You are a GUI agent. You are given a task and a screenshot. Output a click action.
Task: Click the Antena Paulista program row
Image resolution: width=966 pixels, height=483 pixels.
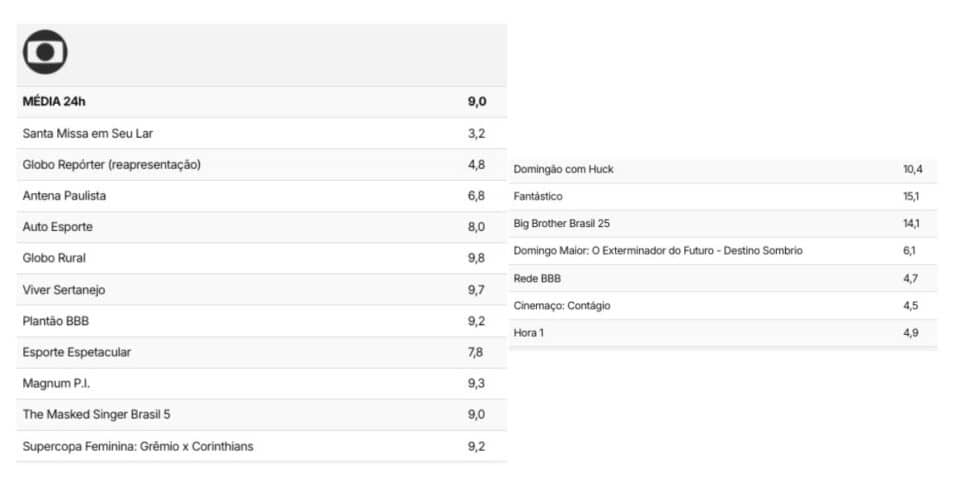[x=262, y=196]
